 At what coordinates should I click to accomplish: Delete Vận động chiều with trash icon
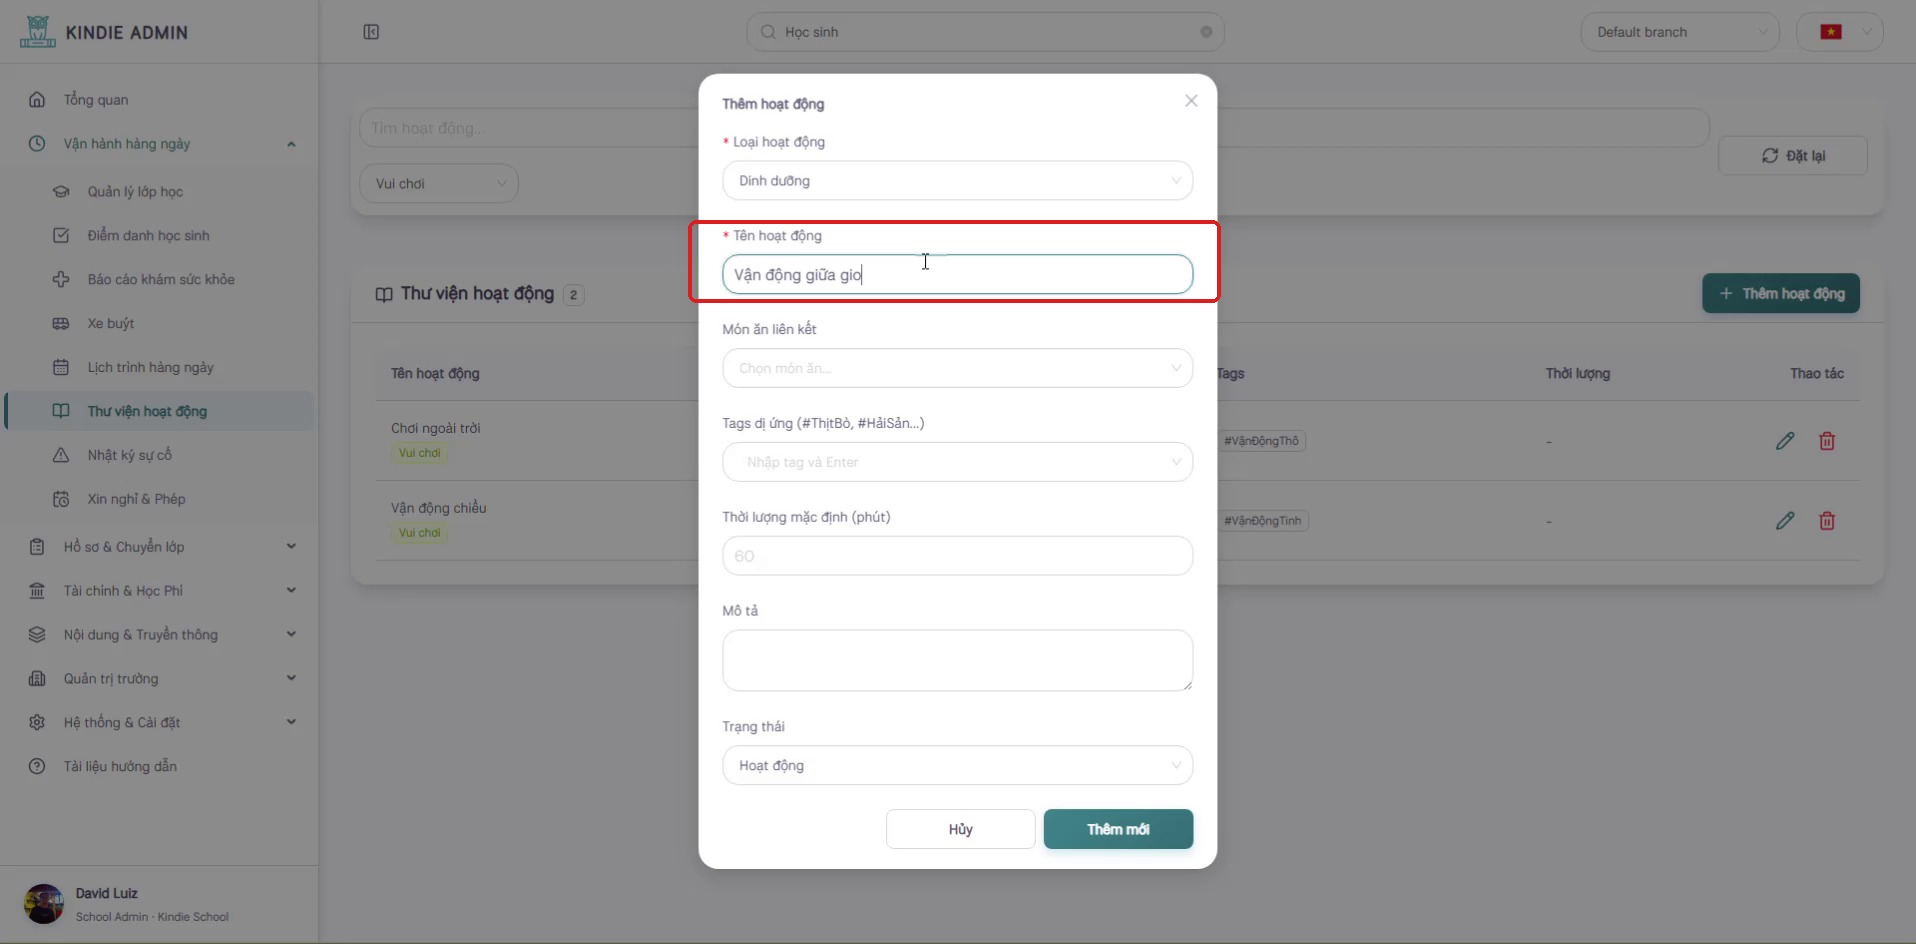click(1827, 521)
